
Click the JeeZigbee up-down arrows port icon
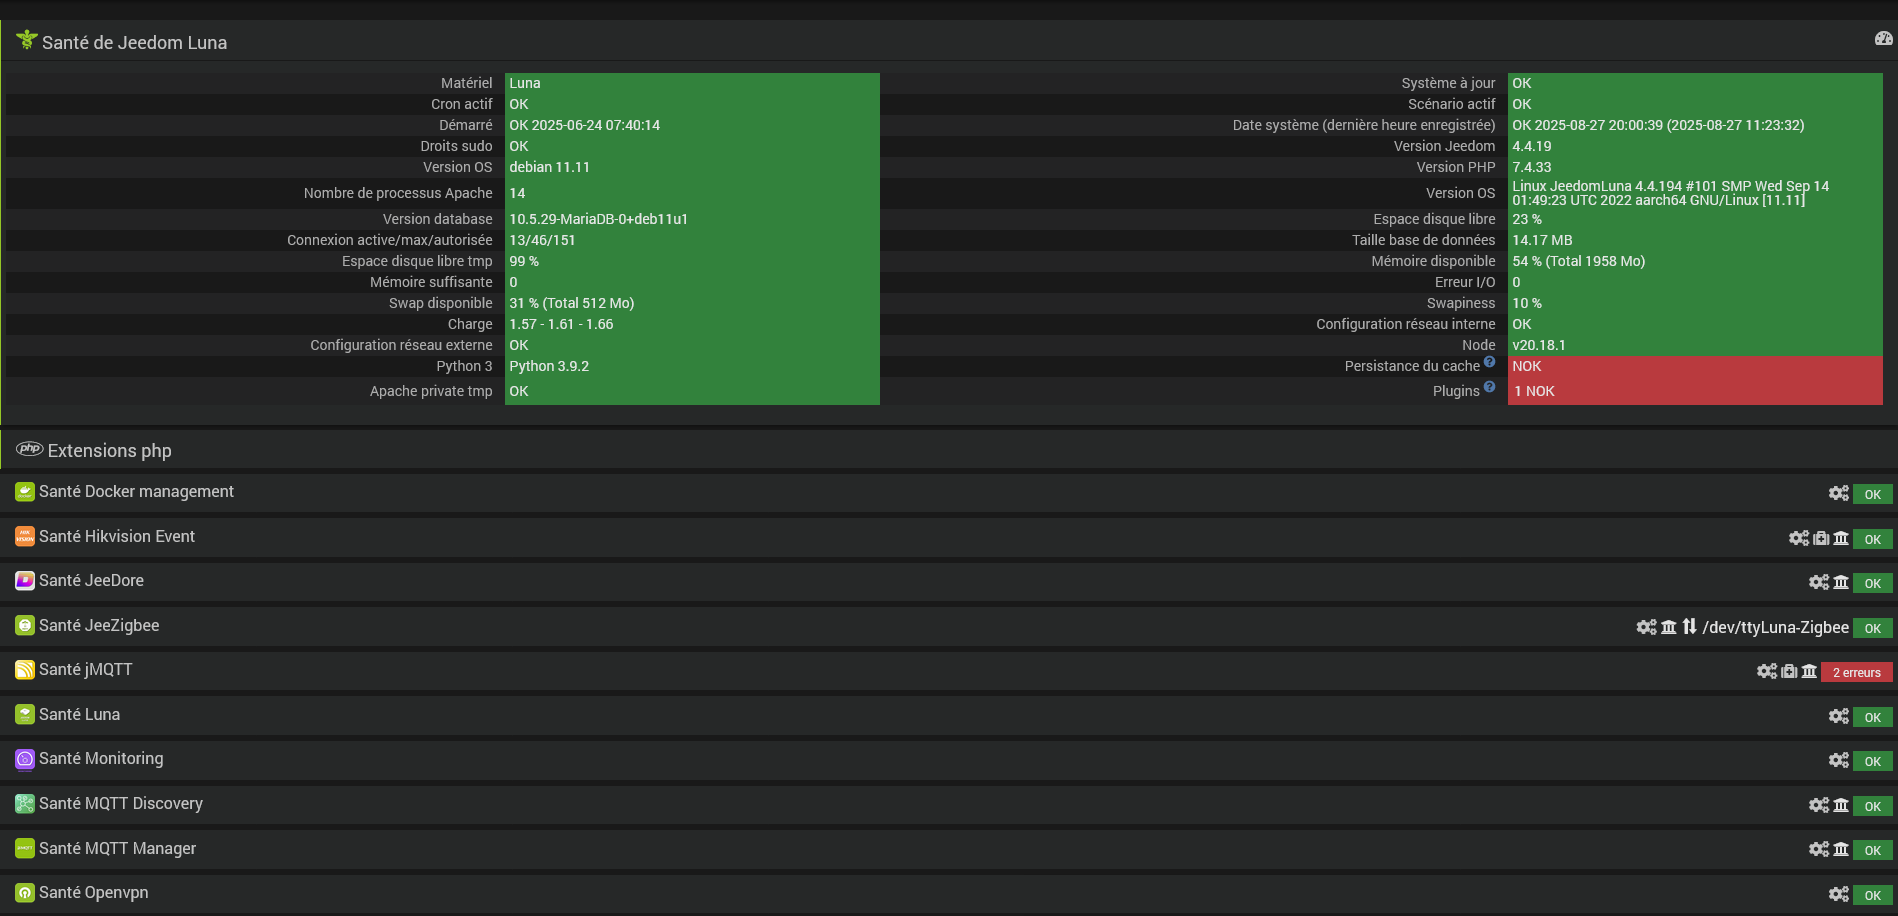coord(1689,627)
